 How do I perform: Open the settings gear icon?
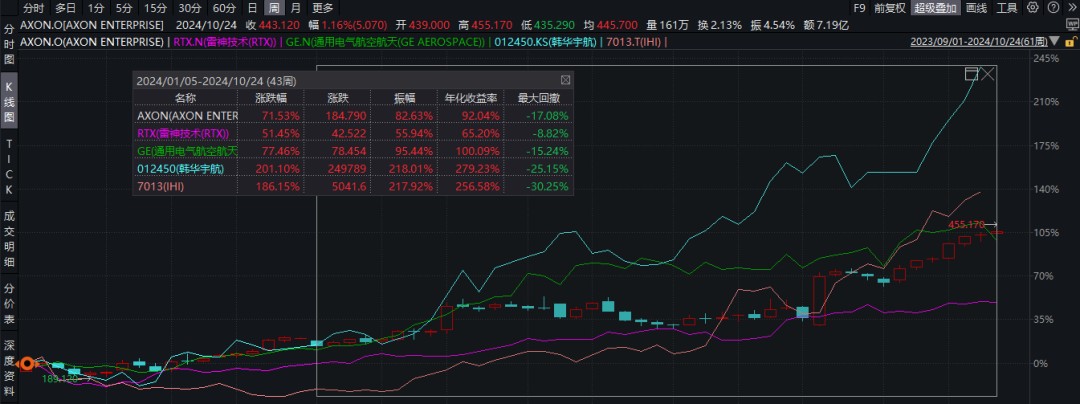click(1032, 8)
